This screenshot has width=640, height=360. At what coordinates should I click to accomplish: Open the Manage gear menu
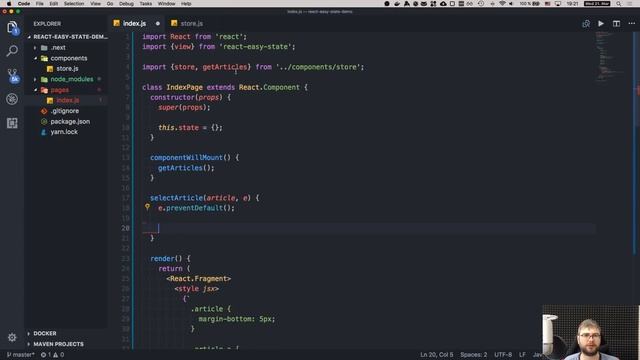pos(12,338)
